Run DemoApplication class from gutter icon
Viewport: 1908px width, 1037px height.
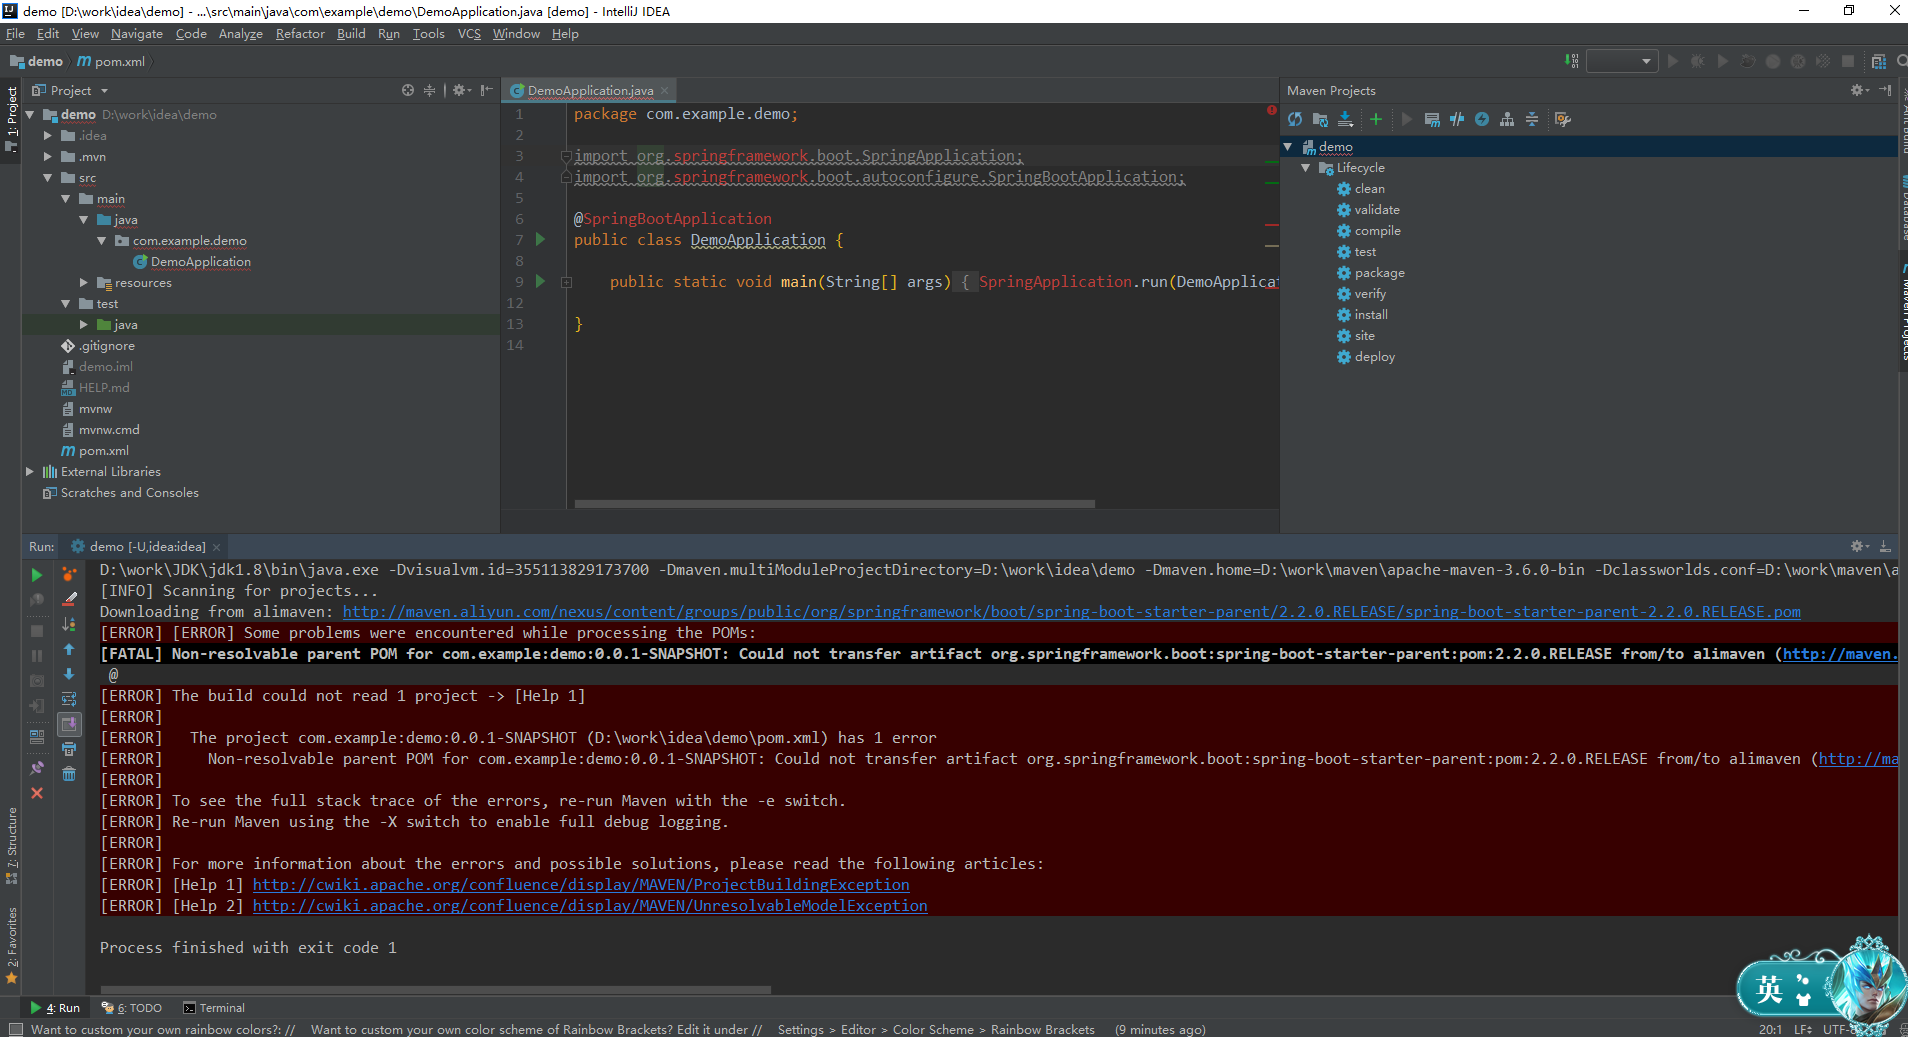click(x=541, y=240)
